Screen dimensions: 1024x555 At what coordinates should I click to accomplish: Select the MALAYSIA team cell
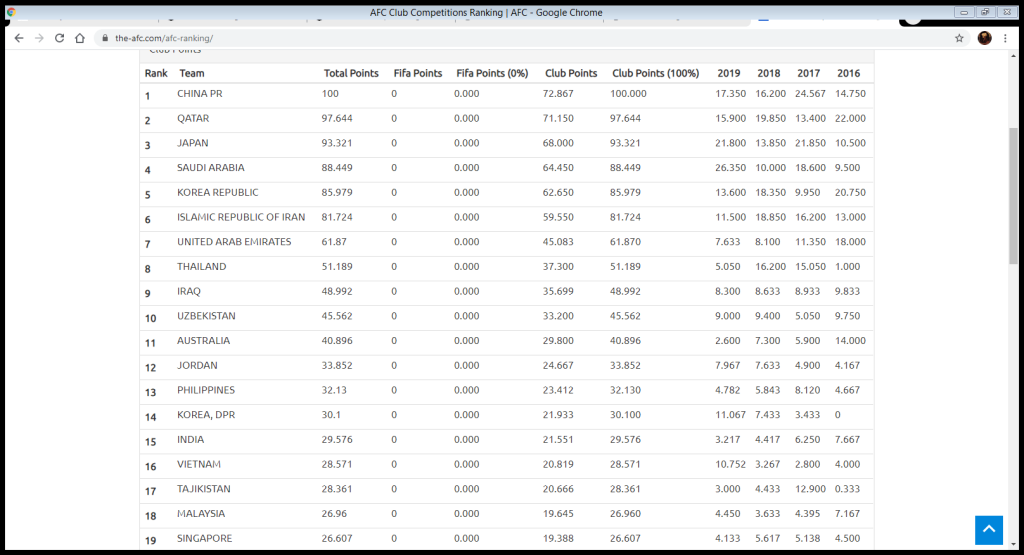pyautogui.click(x=201, y=514)
